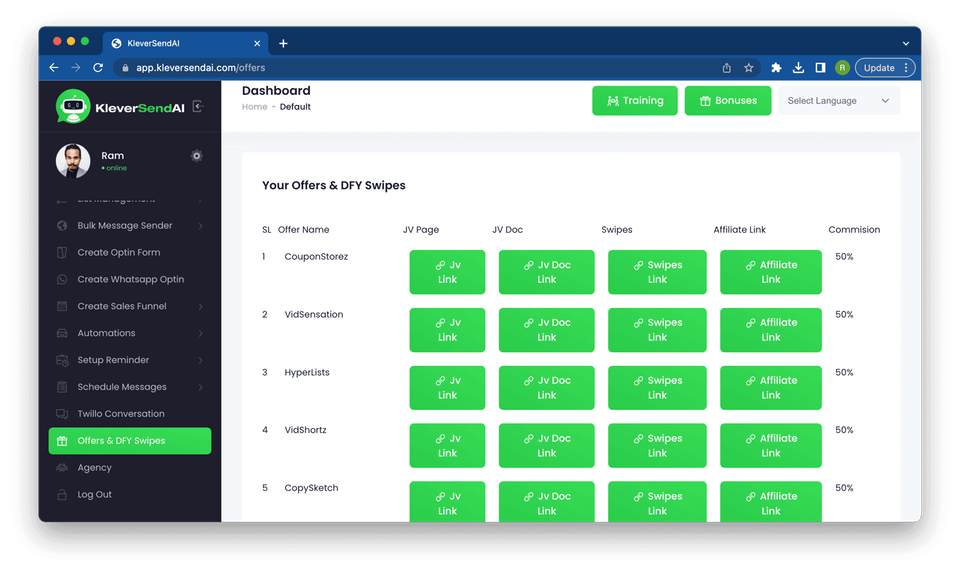Open Create Whatsapp Optin menu item
960x573 pixels.
(x=130, y=280)
